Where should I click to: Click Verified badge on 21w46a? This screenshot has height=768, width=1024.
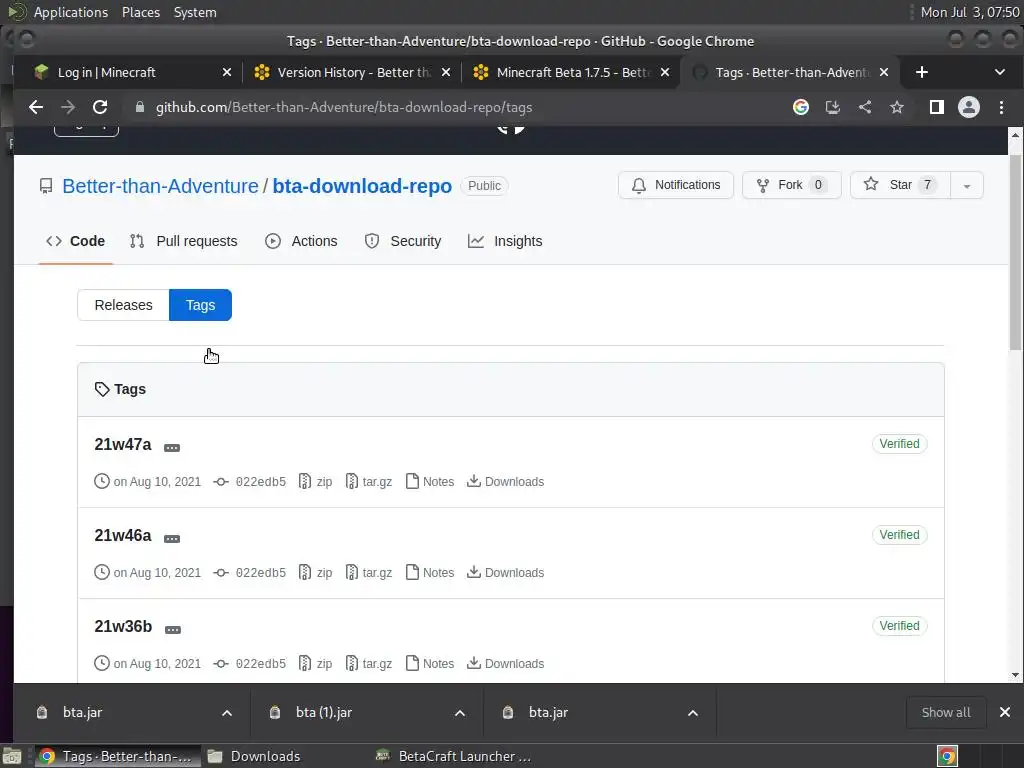click(x=899, y=535)
